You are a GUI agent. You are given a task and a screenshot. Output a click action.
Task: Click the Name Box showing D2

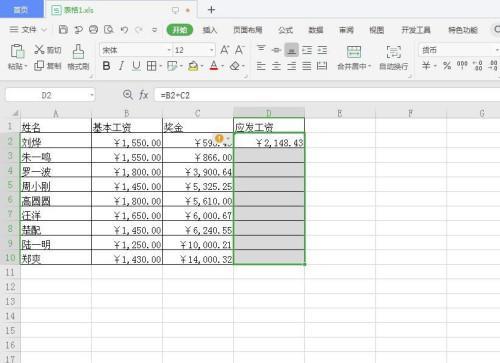point(50,95)
